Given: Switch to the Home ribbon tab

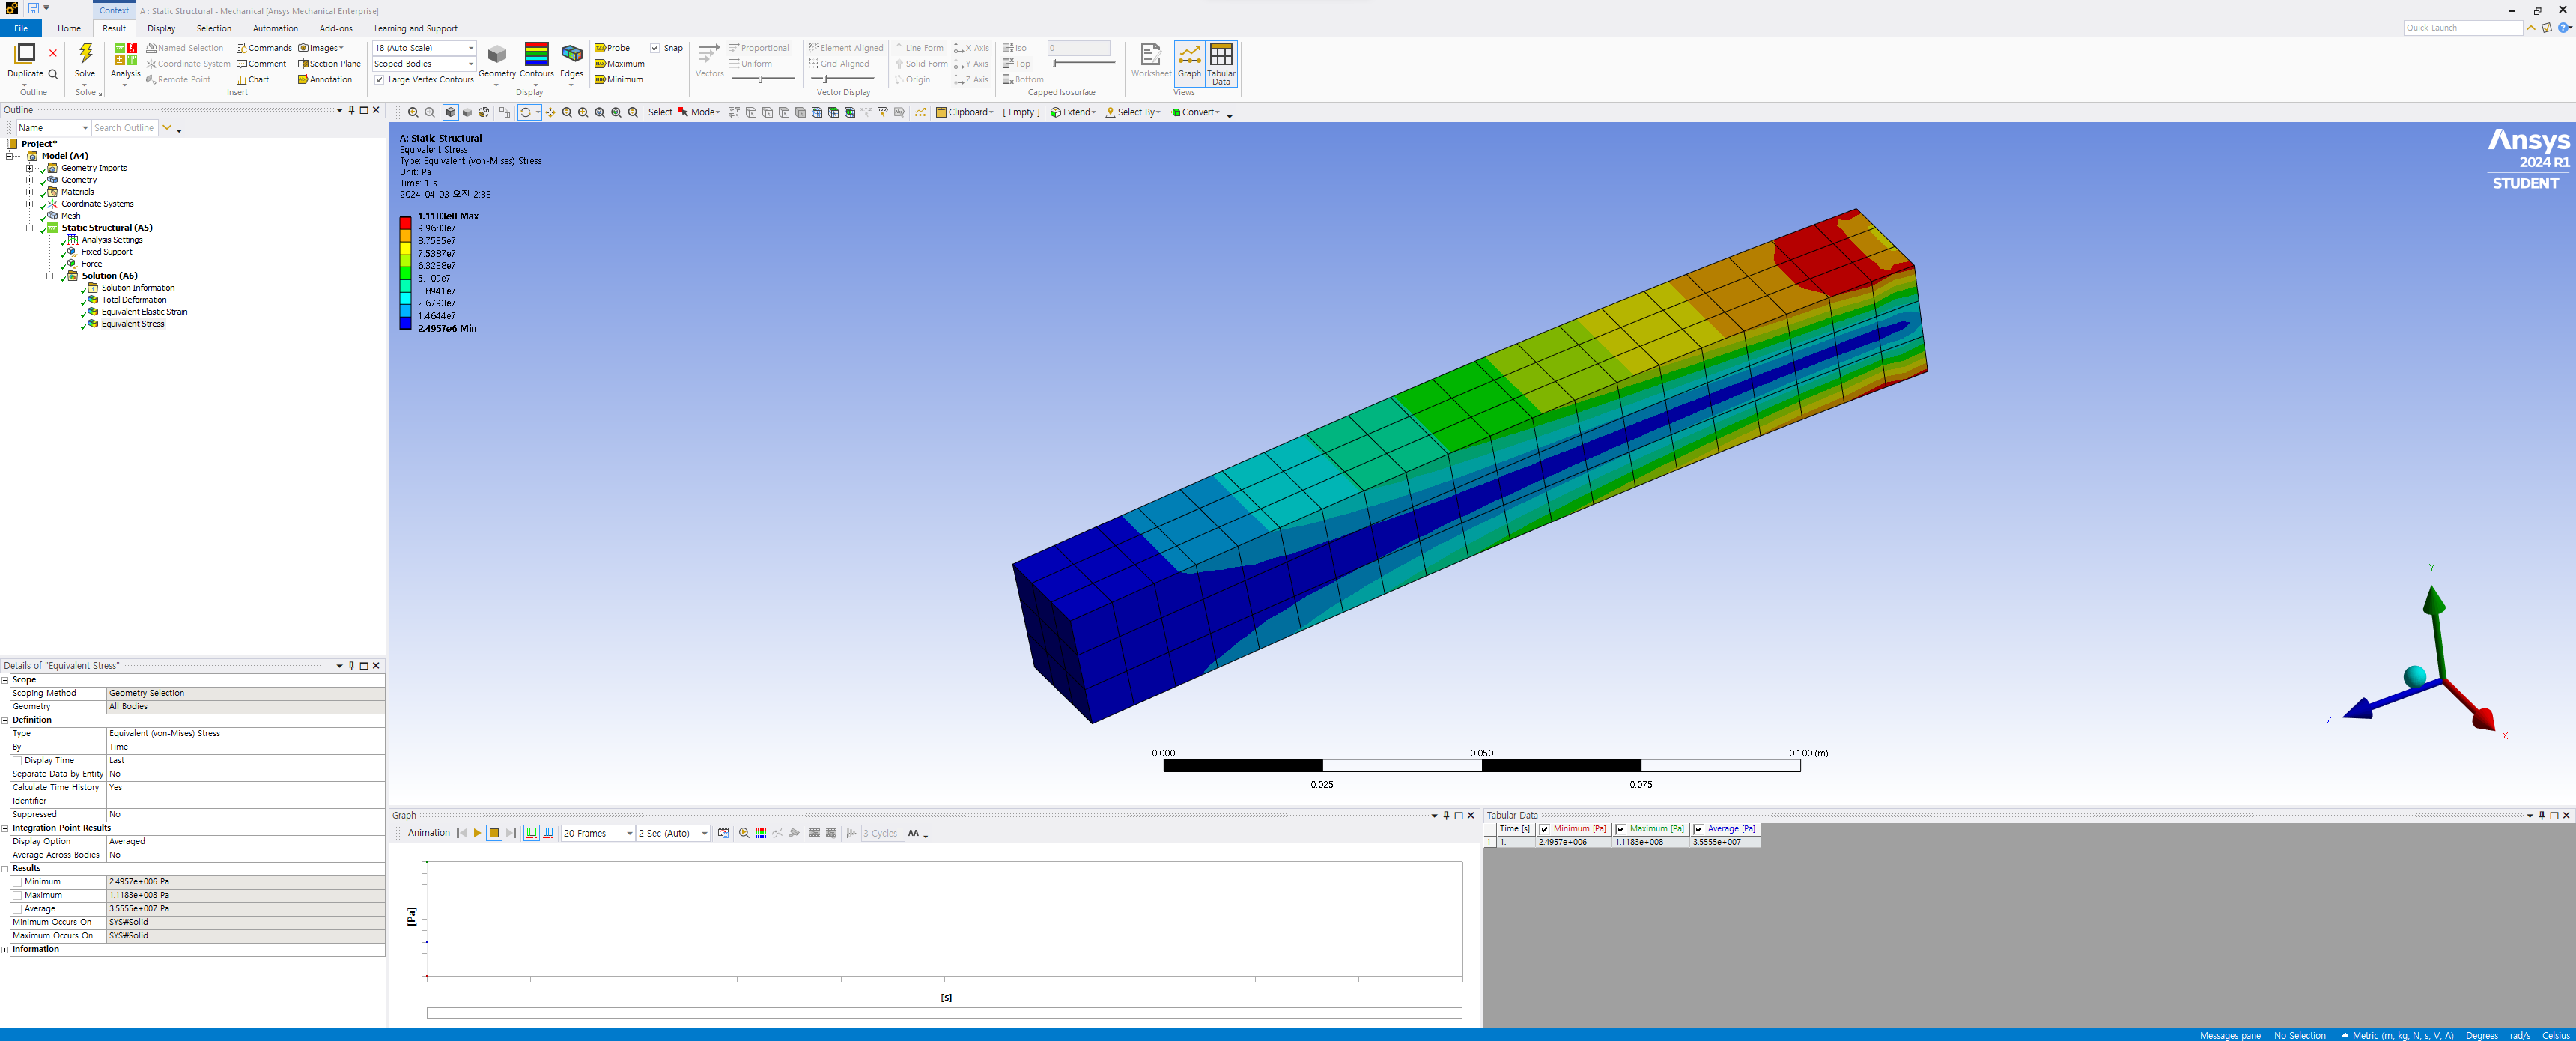Looking at the screenshot, I should (69, 29).
